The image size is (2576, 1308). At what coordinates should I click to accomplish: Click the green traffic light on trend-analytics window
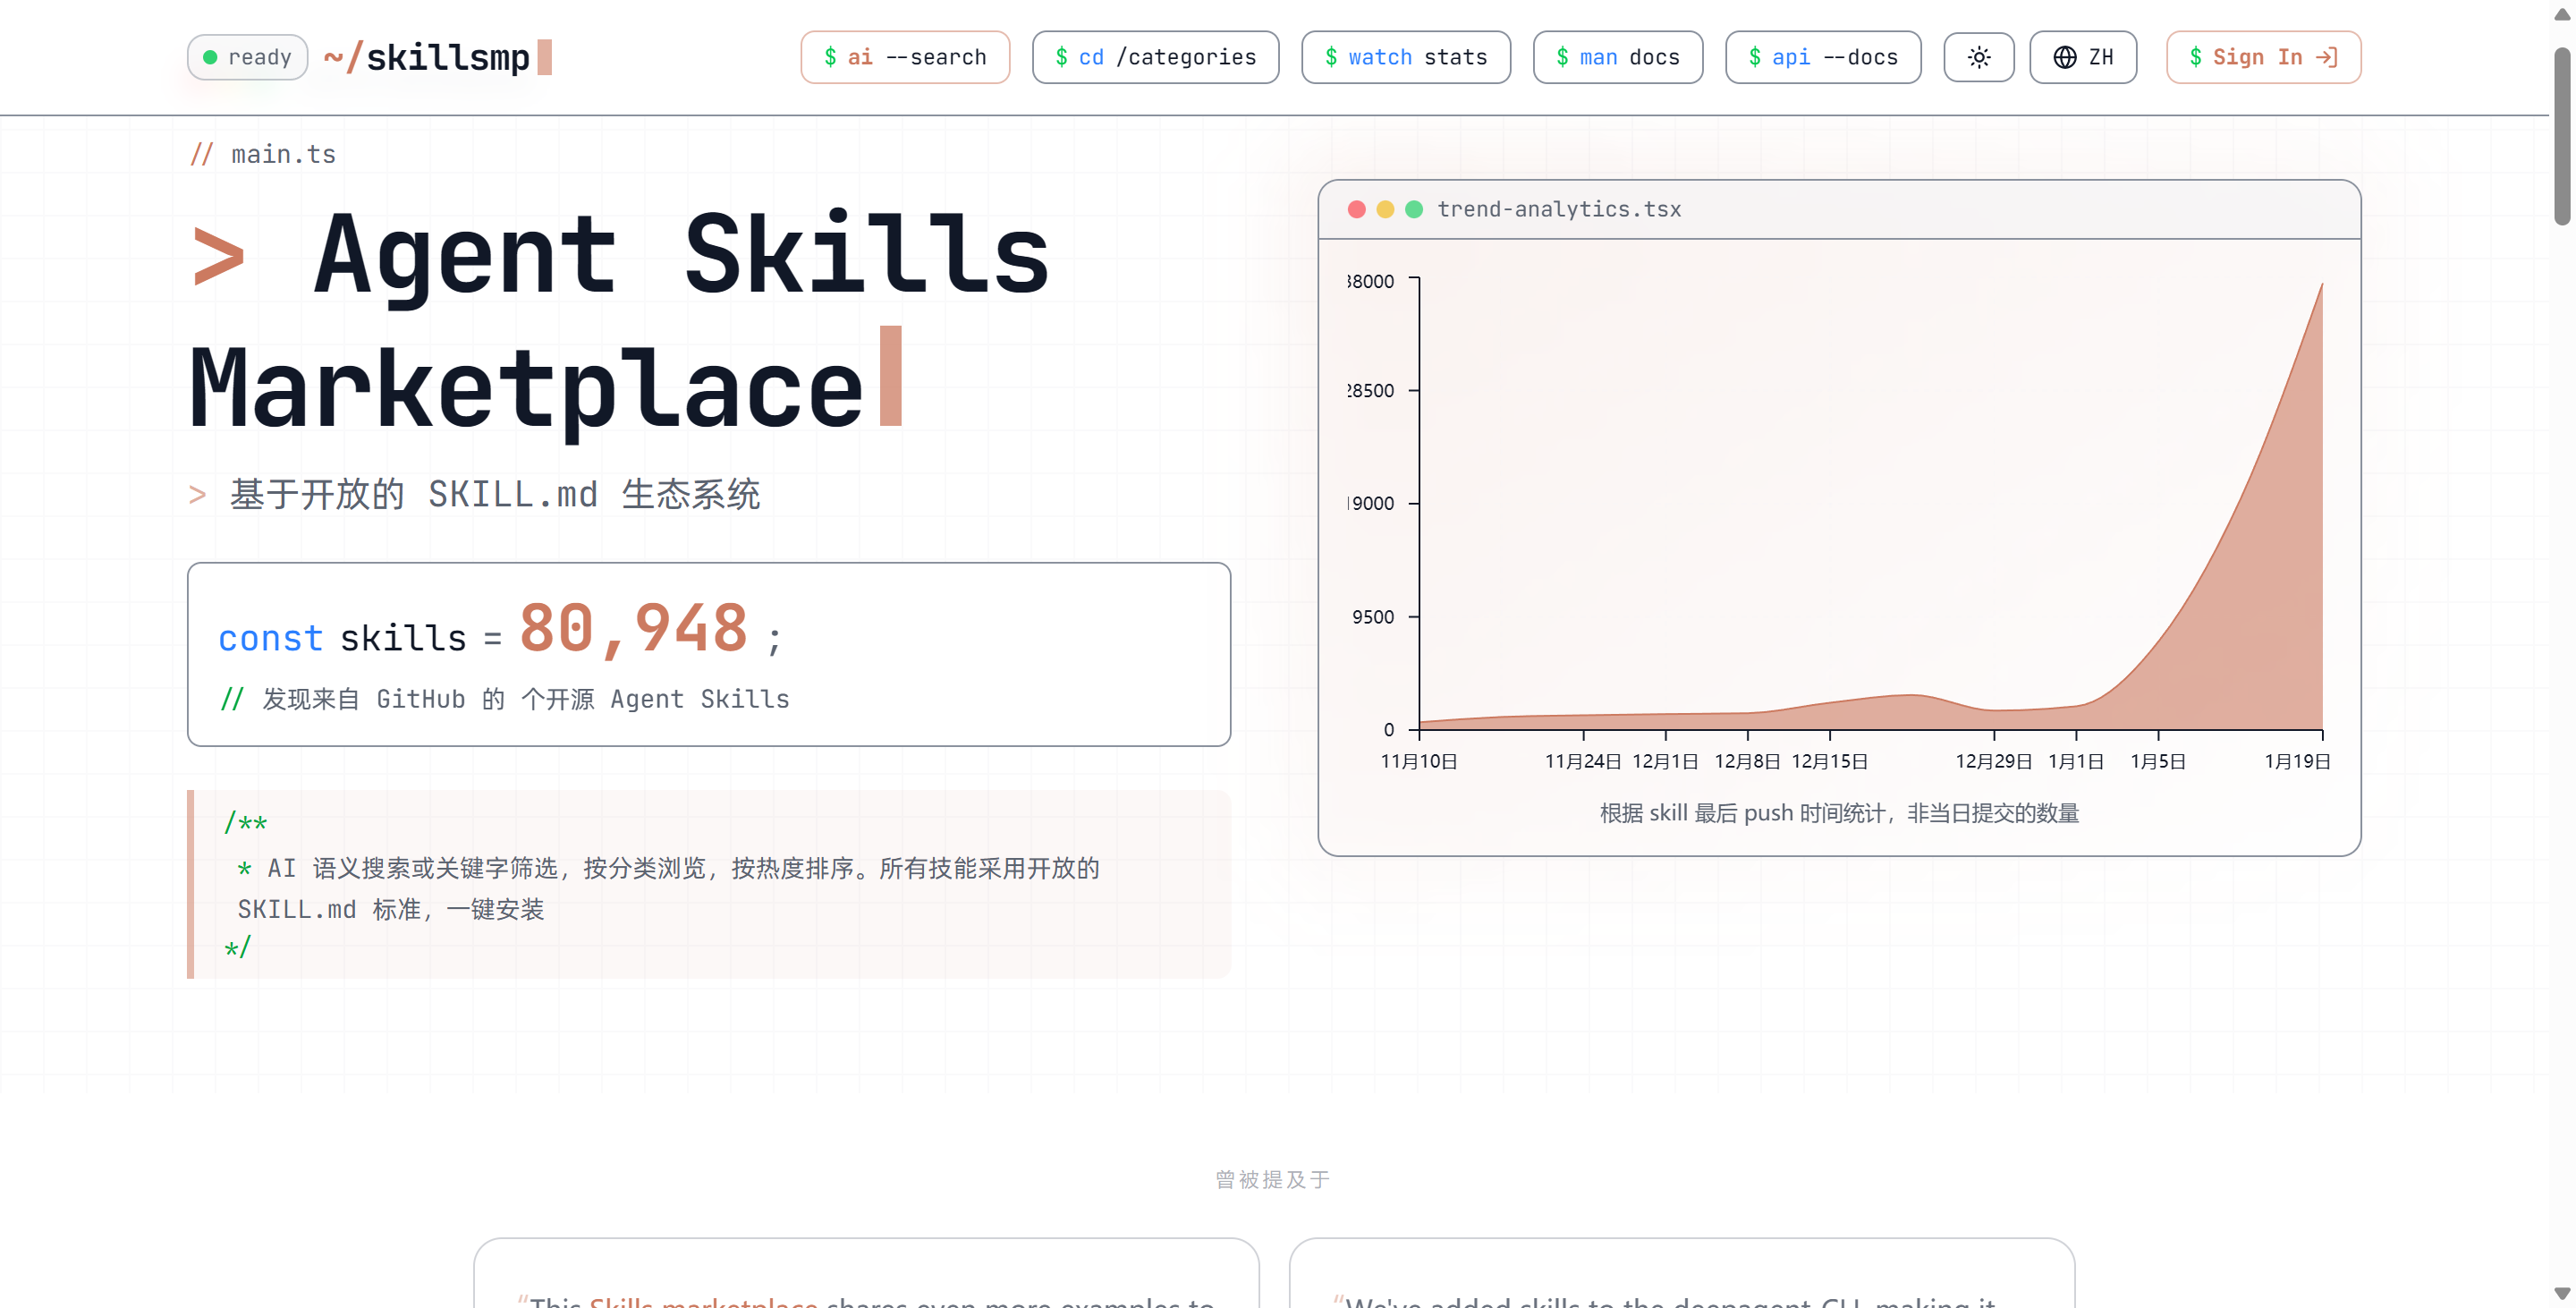coord(1414,209)
